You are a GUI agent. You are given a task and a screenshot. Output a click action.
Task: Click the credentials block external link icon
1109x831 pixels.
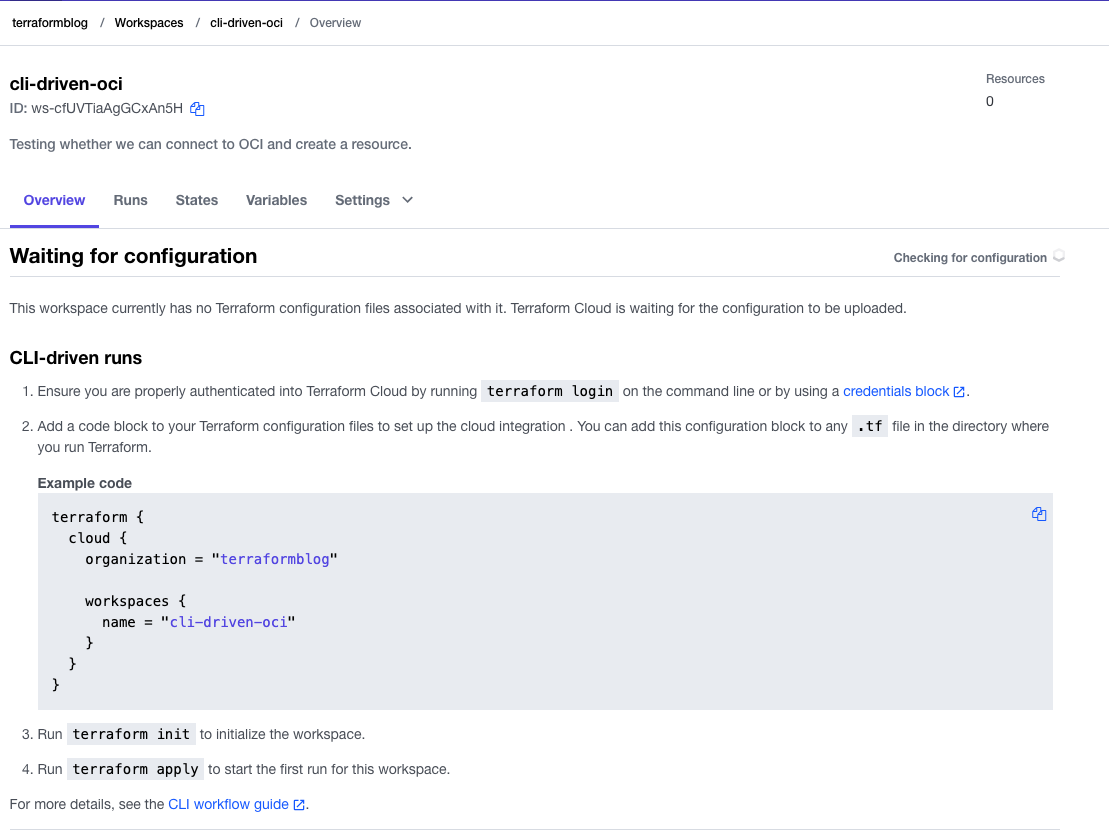(x=959, y=392)
